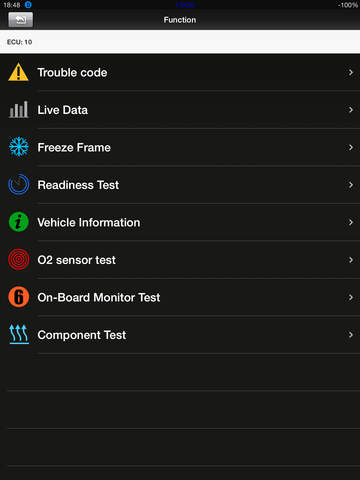
Task: Tap the ECU: 10 info bar
Action: (180, 42)
